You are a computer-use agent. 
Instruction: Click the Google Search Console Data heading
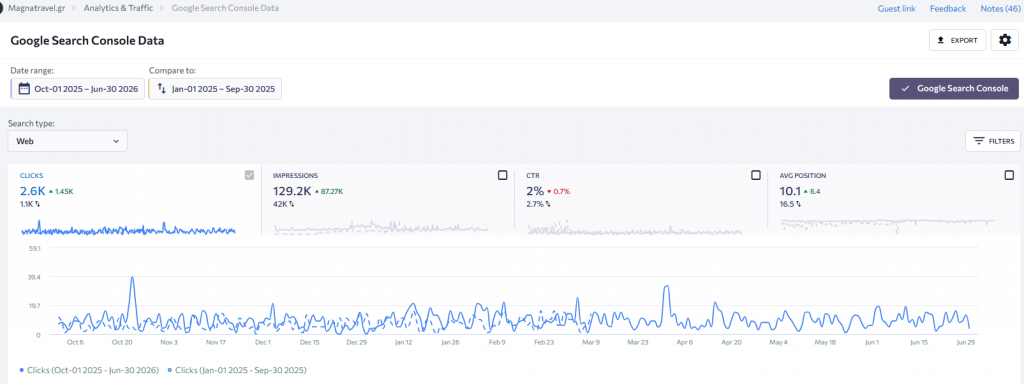tap(87, 40)
